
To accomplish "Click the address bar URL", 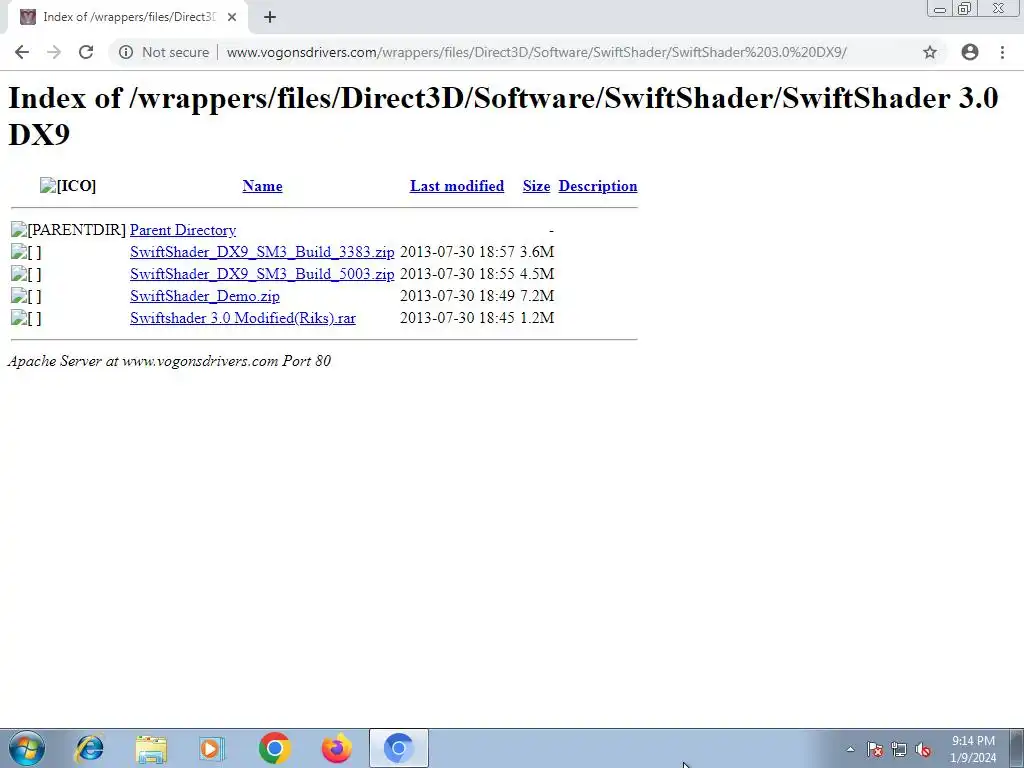I will coord(536,52).
